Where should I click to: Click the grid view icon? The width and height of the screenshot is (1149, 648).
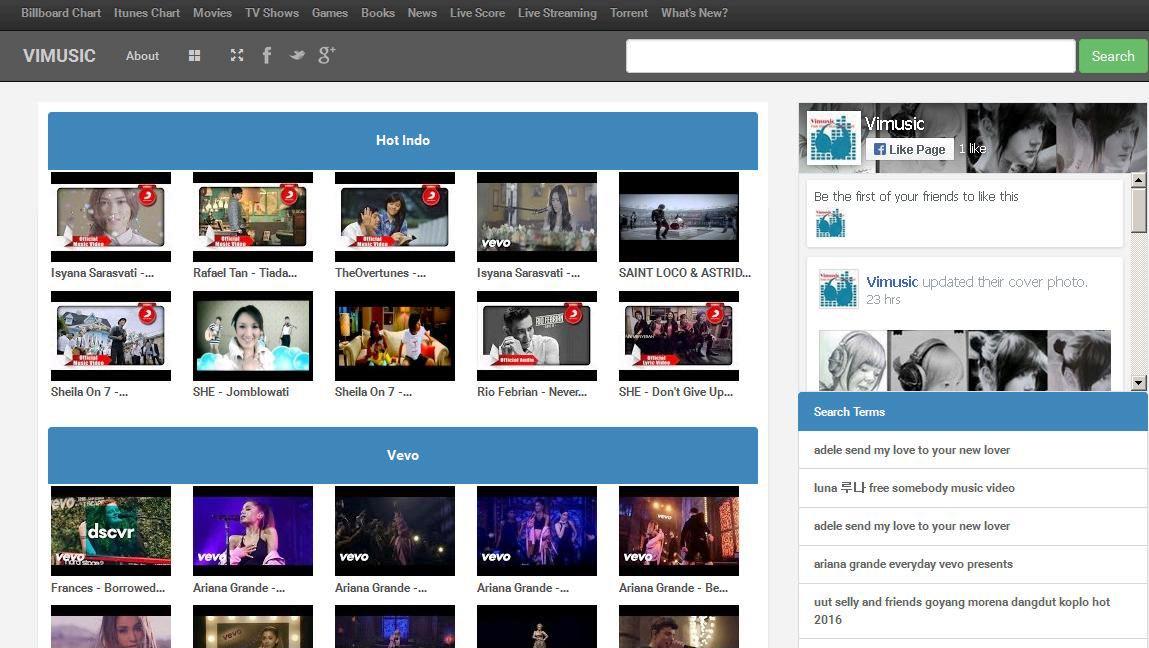pyautogui.click(x=194, y=56)
